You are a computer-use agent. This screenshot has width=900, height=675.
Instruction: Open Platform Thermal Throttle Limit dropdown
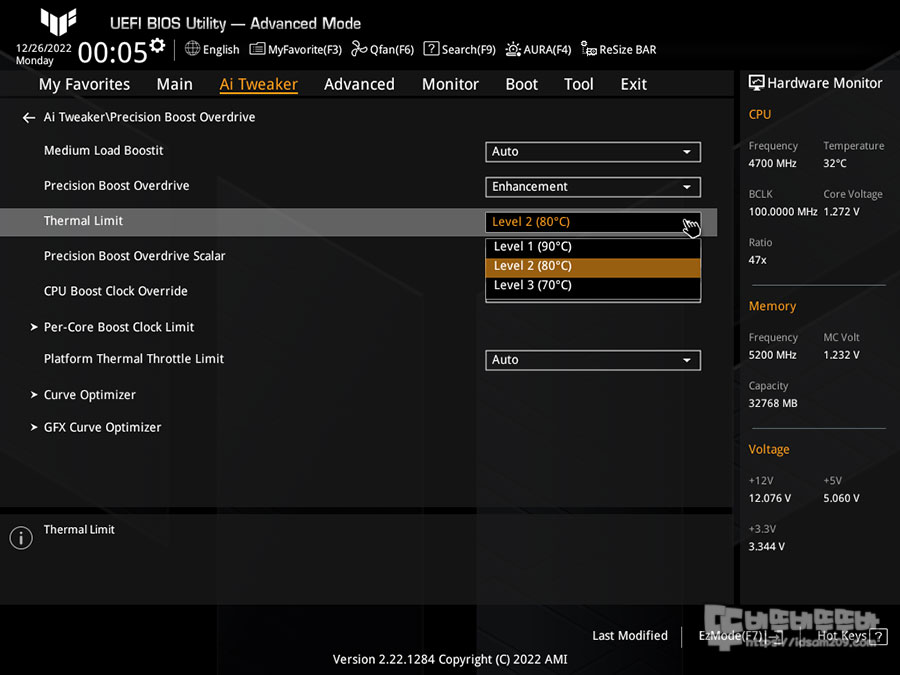pos(593,360)
